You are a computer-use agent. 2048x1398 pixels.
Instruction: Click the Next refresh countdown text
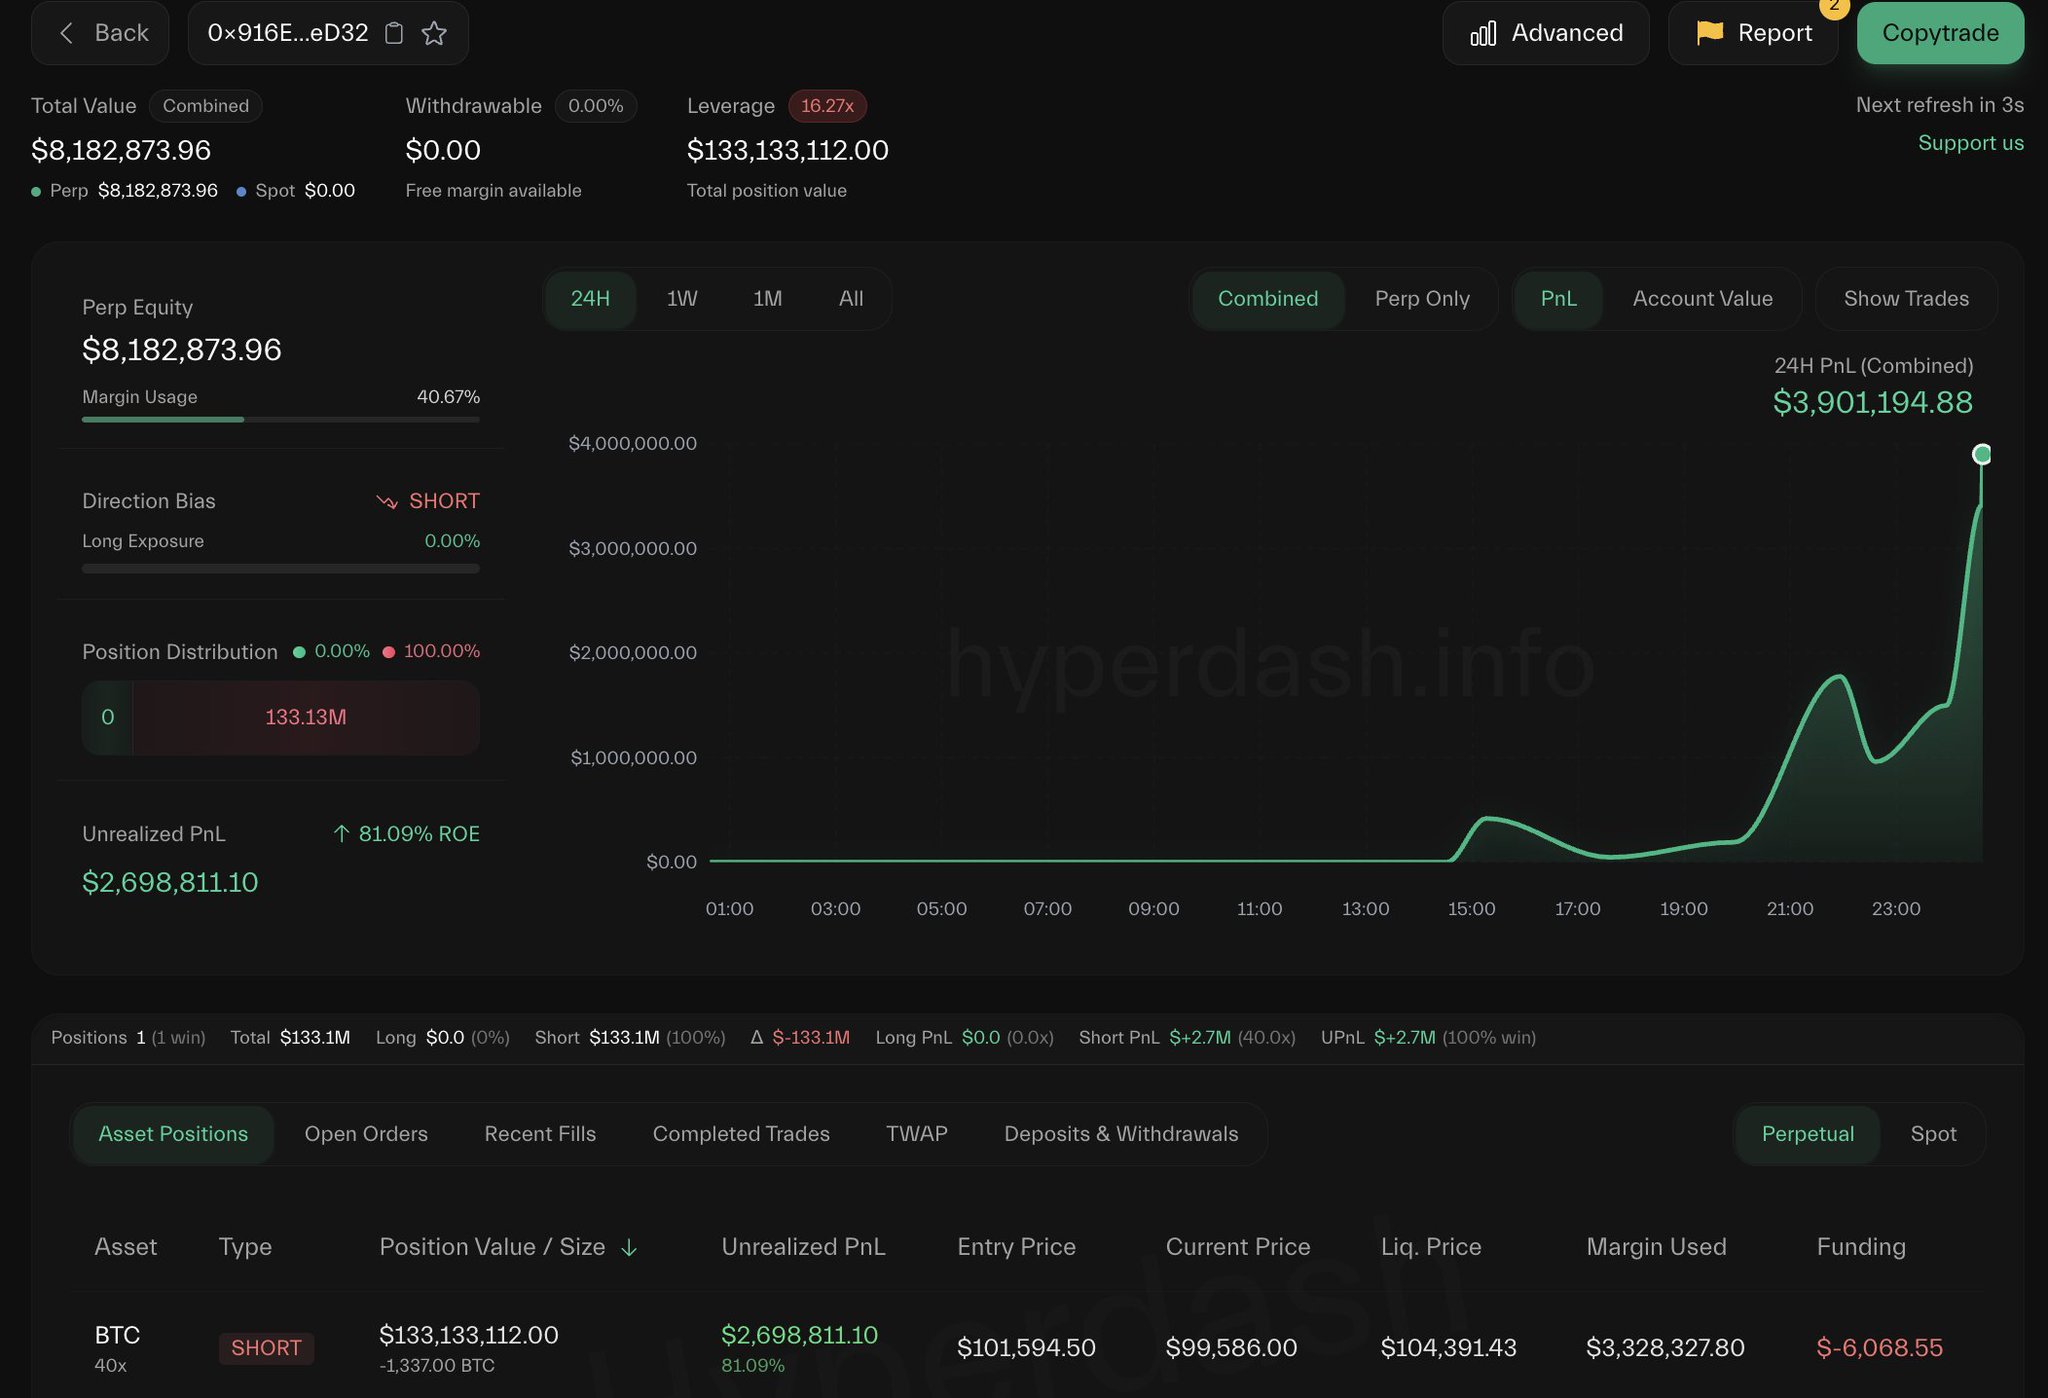click(x=1939, y=105)
